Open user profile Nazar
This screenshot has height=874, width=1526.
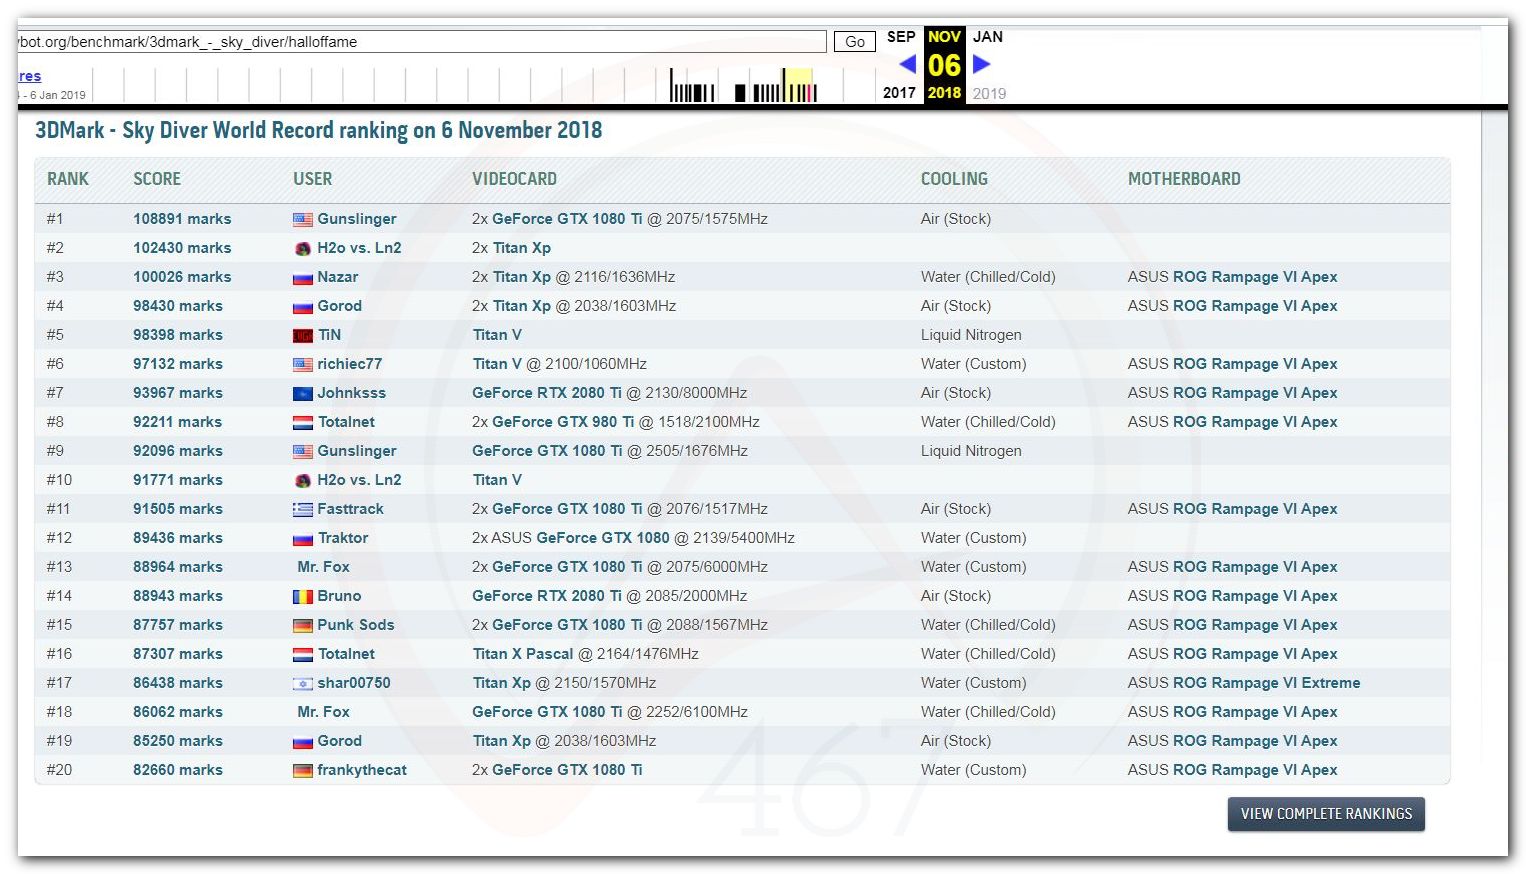(x=338, y=277)
